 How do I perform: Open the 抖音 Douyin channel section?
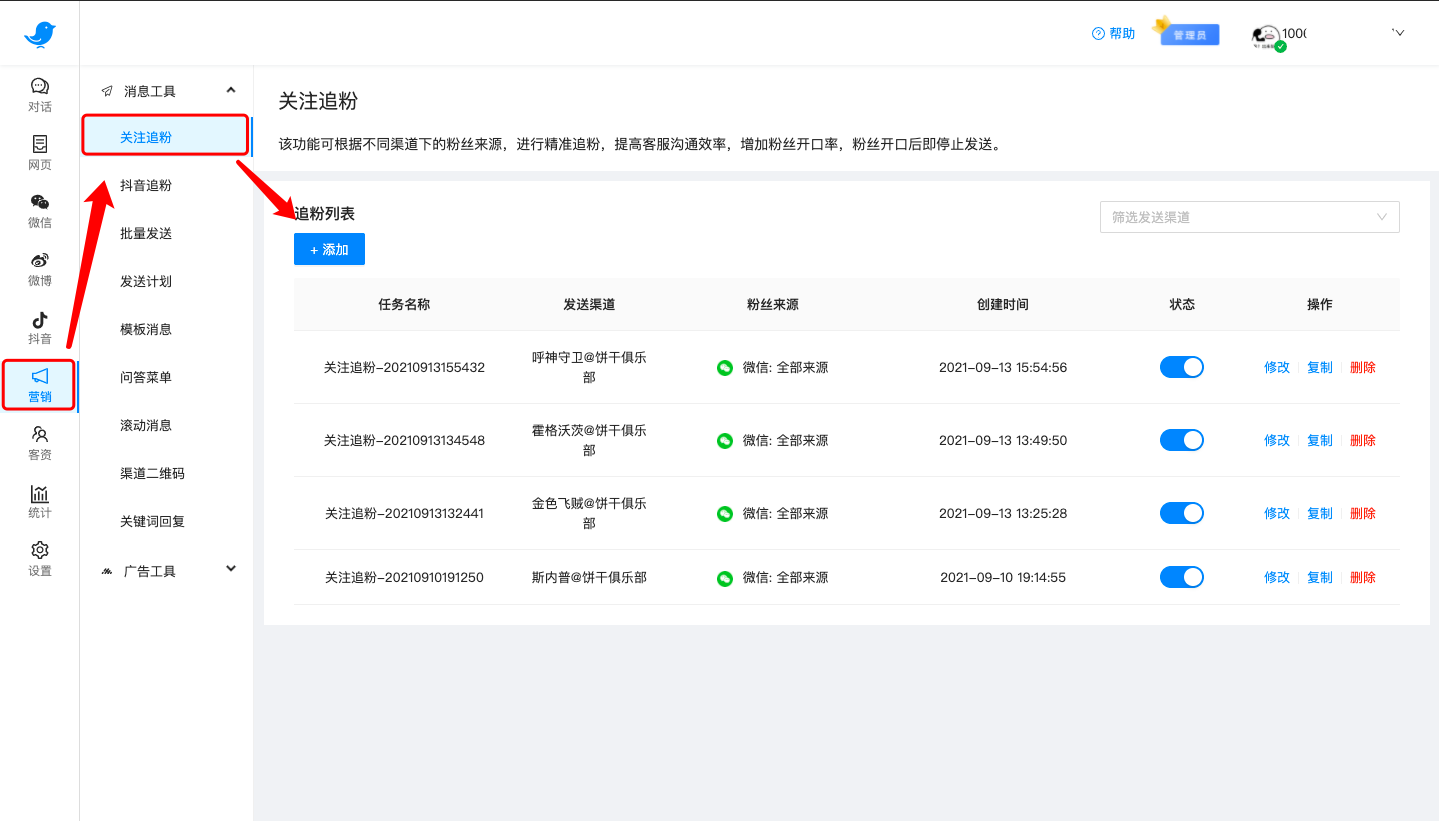(x=39, y=327)
